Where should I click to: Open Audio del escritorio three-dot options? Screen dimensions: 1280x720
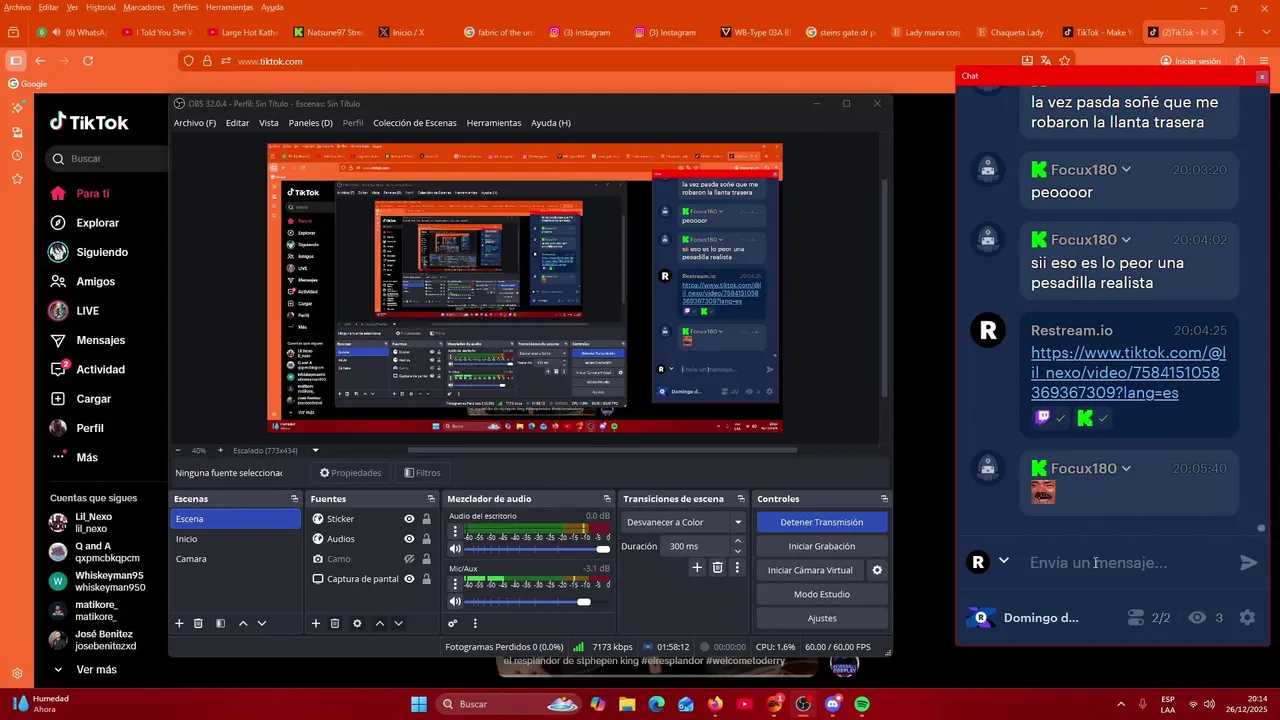(454, 530)
